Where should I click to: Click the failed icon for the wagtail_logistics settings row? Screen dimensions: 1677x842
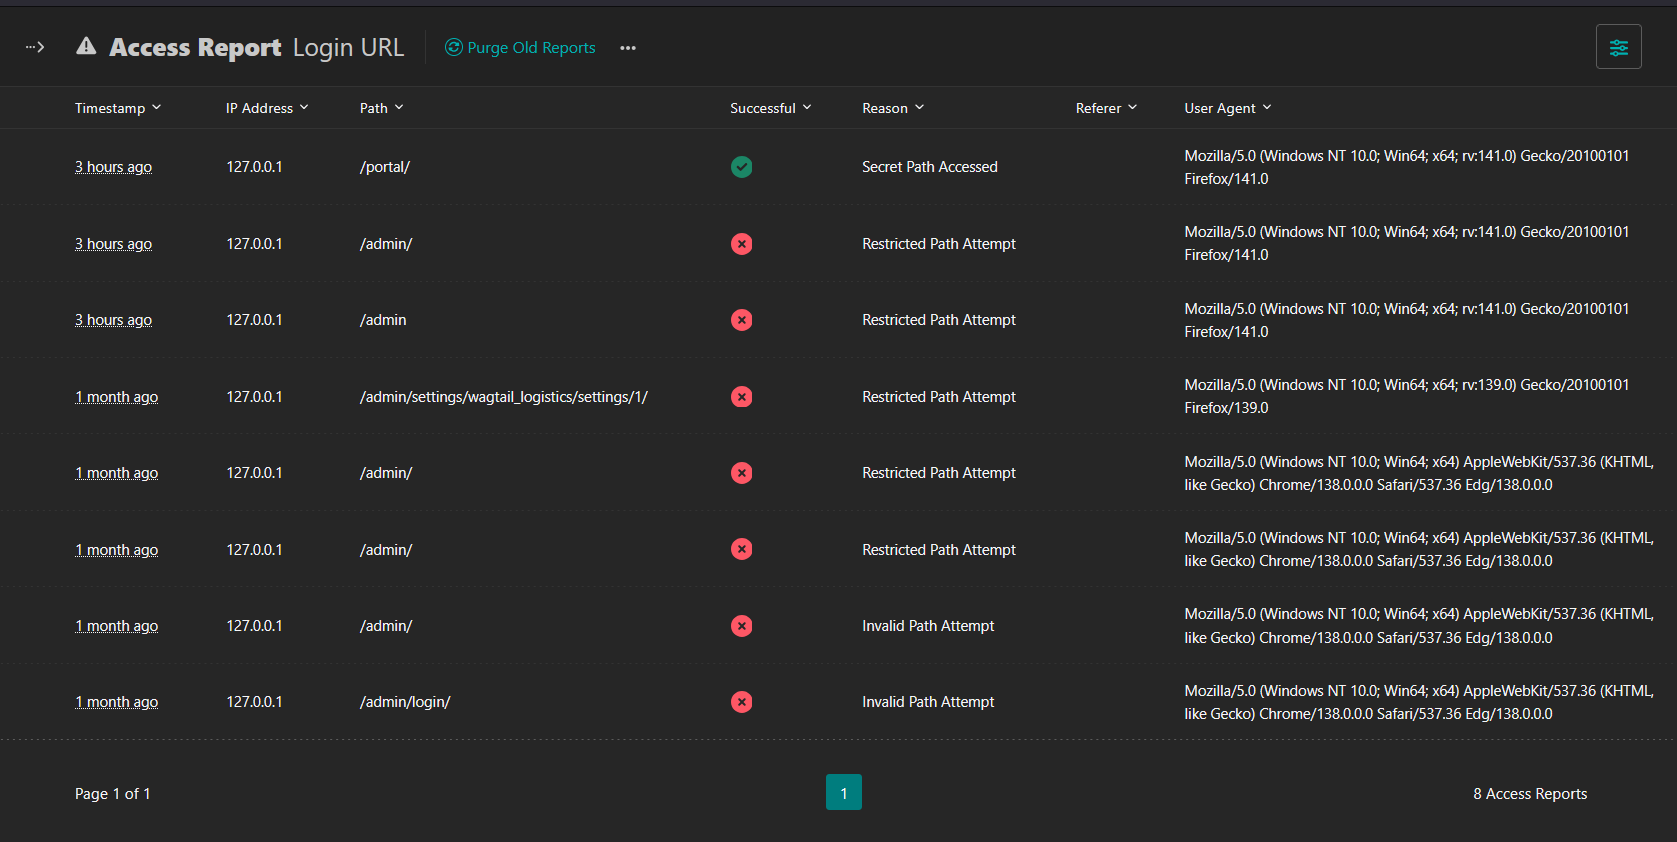point(741,397)
